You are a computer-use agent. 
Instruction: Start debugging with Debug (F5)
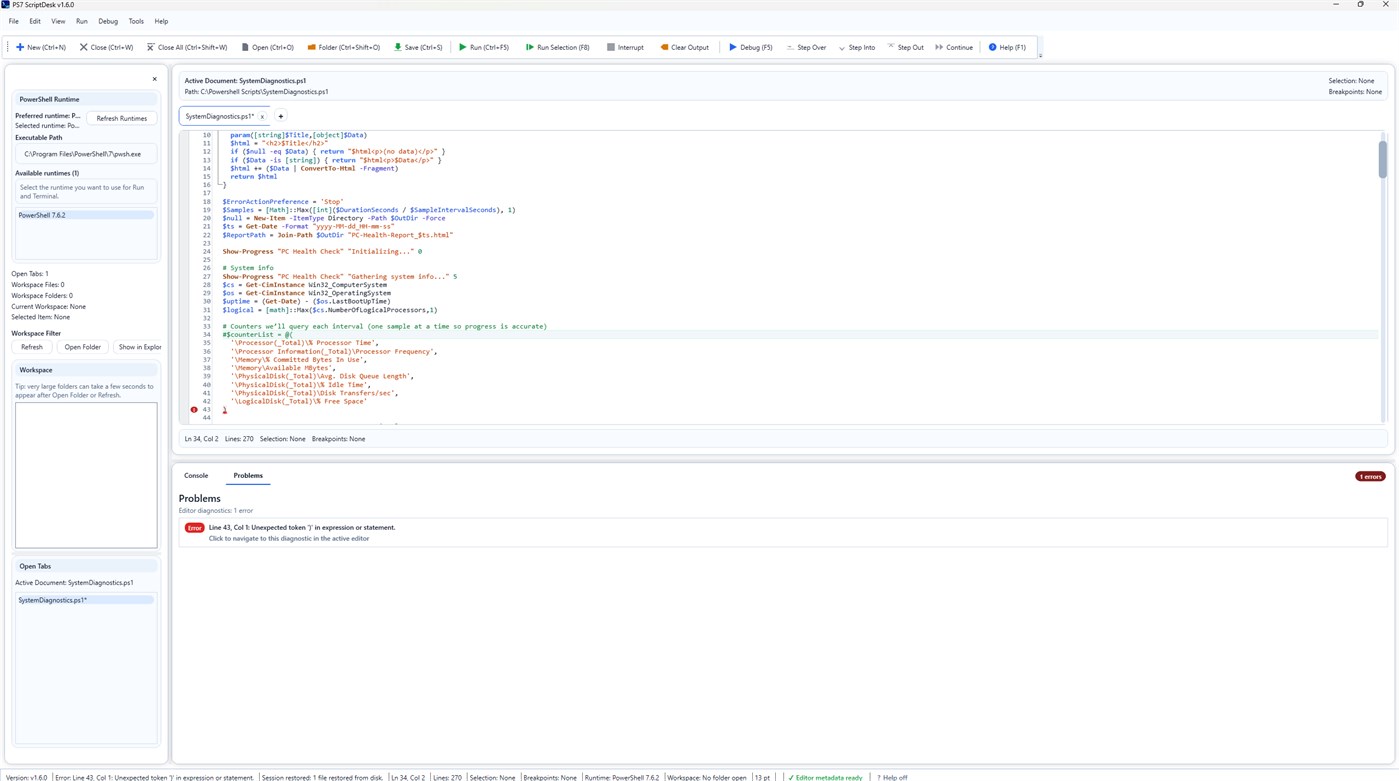(x=750, y=47)
